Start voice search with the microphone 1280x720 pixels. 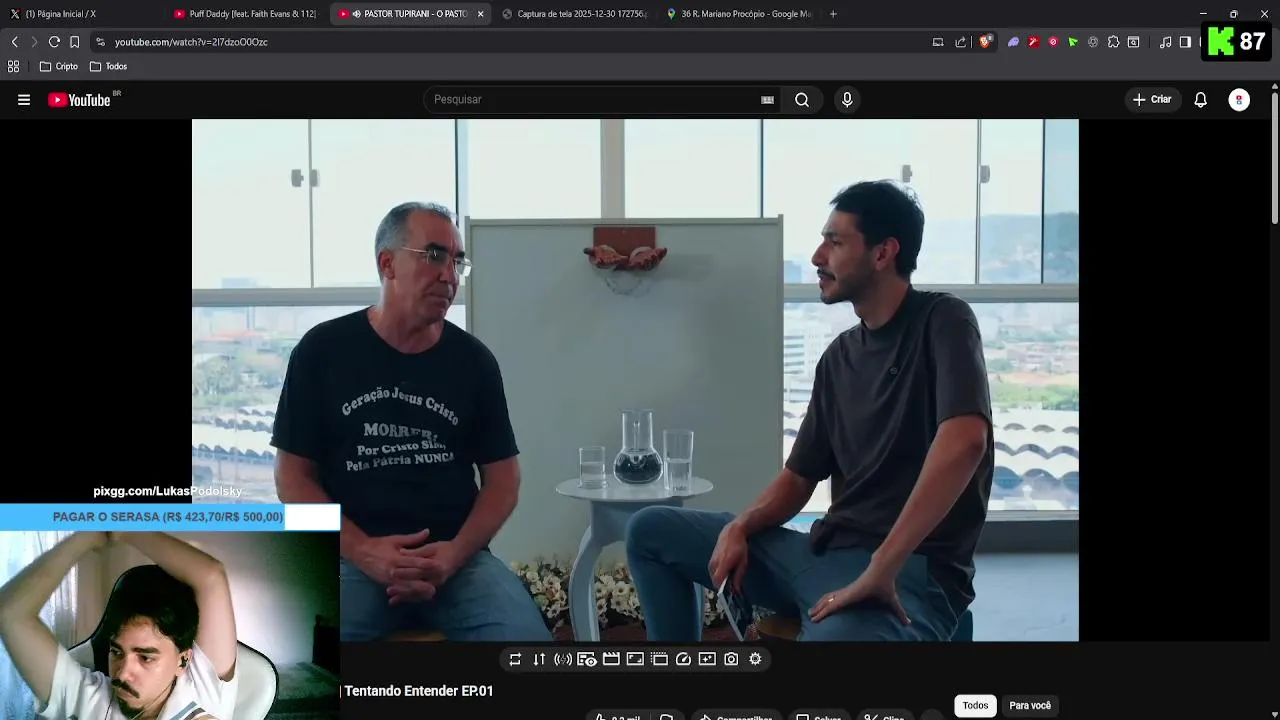pos(847,100)
